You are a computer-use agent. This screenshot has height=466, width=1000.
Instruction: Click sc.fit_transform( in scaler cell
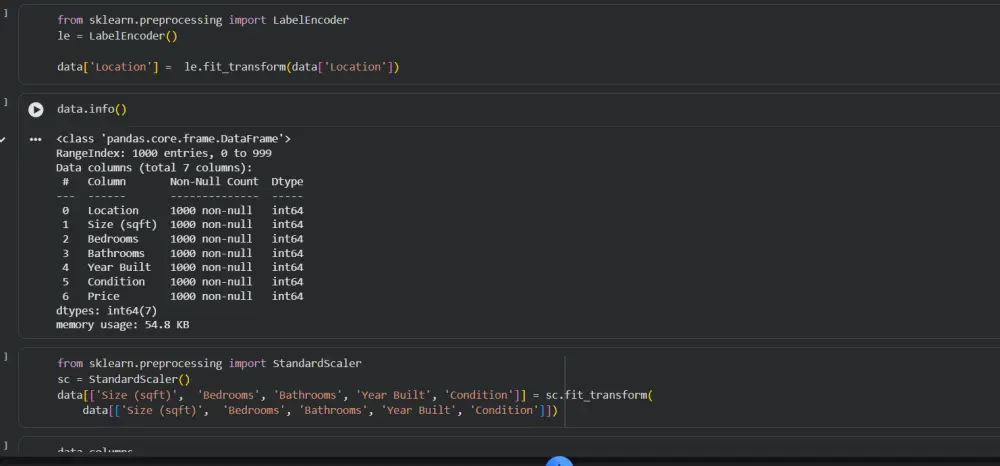(599, 395)
